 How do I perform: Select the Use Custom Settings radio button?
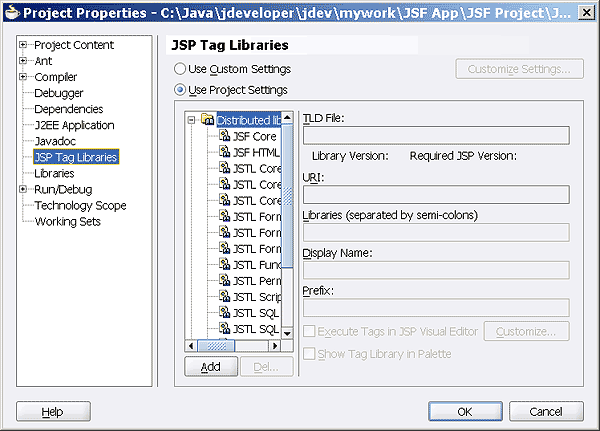point(180,69)
